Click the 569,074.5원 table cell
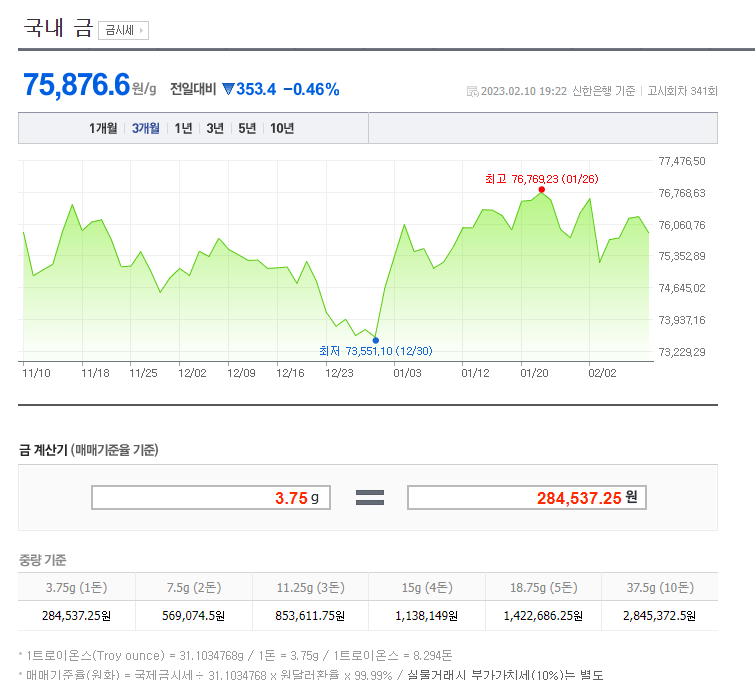 pos(194,616)
